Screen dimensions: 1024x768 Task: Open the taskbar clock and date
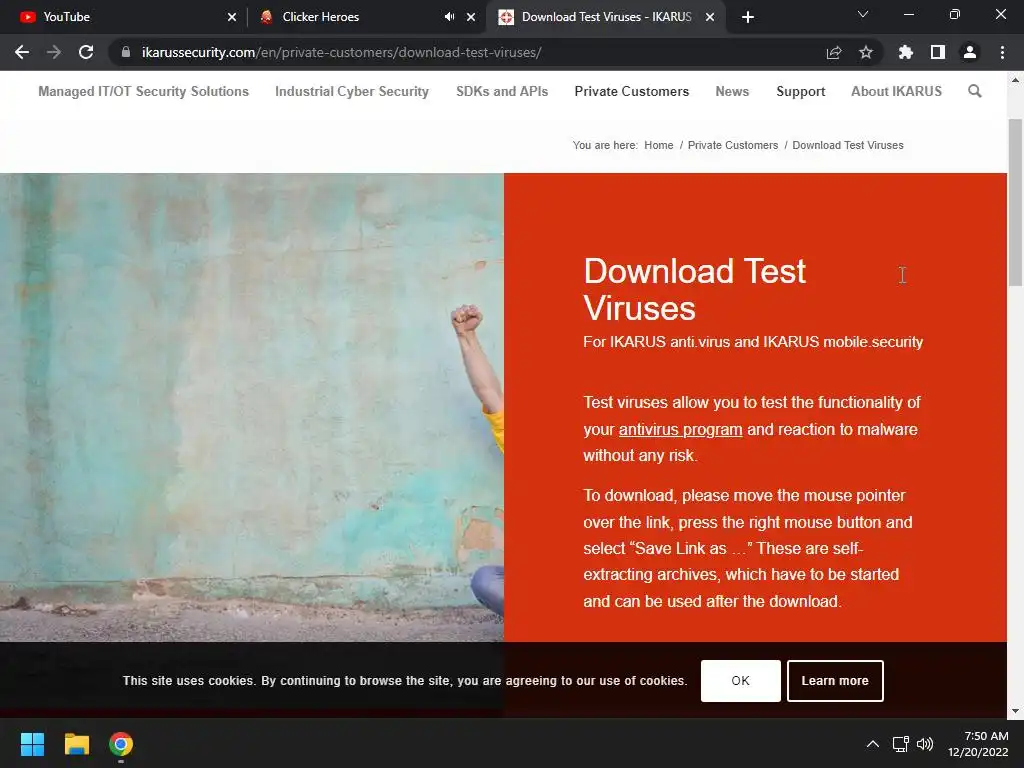point(978,744)
